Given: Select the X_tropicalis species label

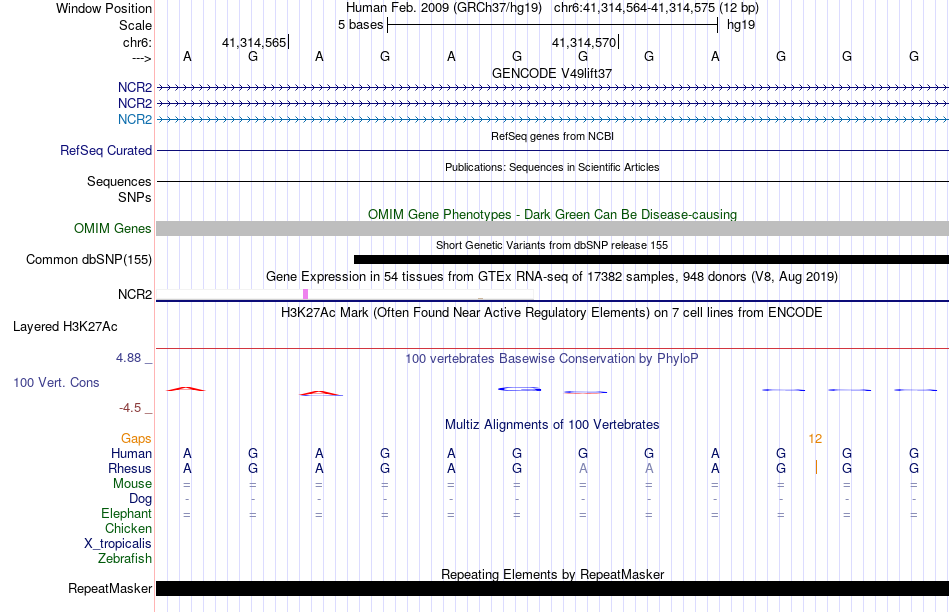Looking at the screenshot, I should [118, 544].
